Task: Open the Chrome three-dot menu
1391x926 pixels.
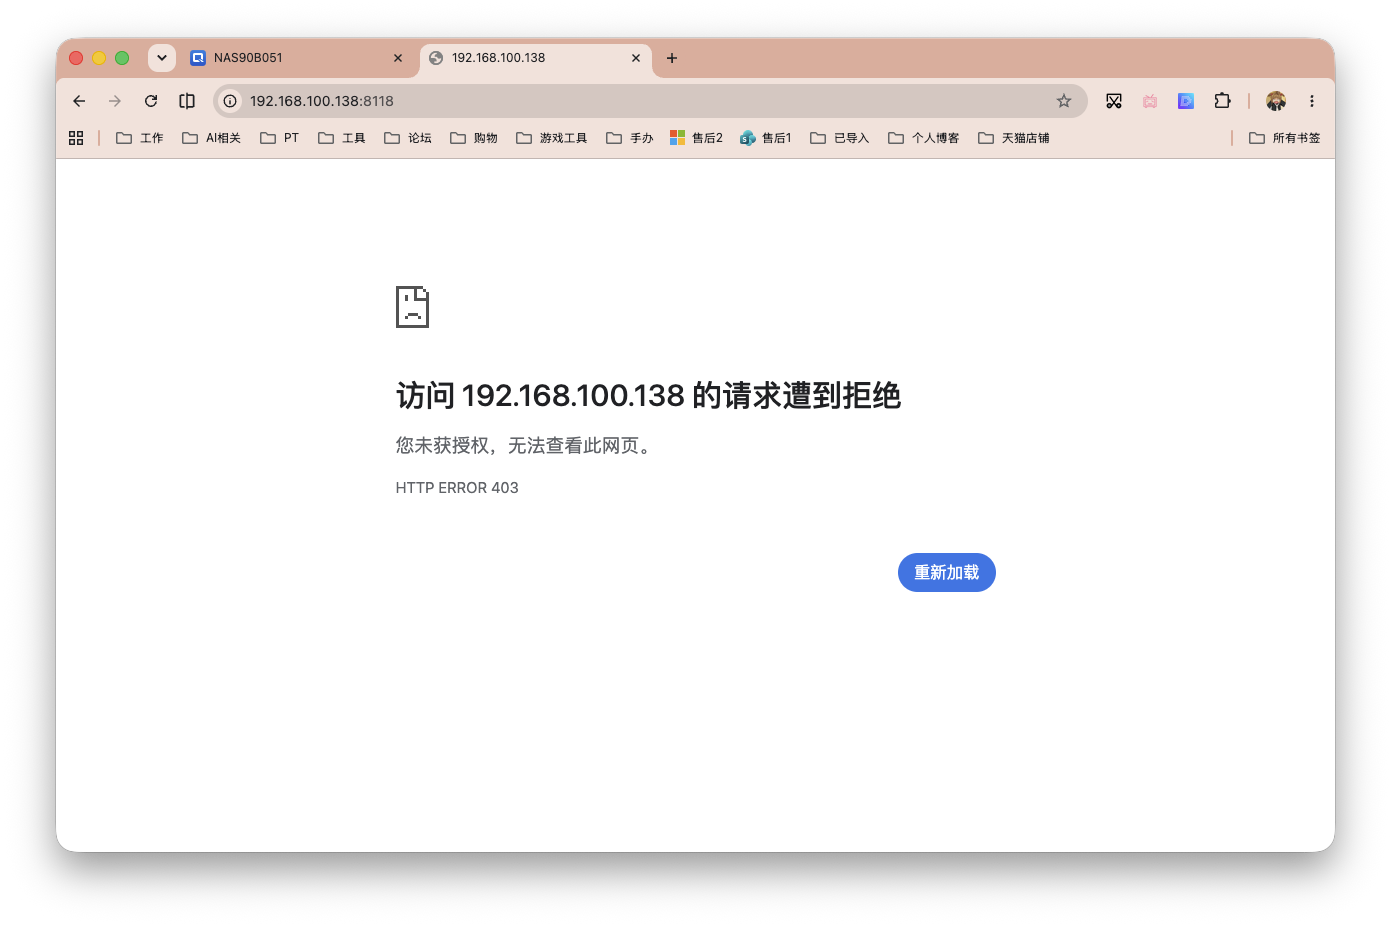Action: (1312, 101)
